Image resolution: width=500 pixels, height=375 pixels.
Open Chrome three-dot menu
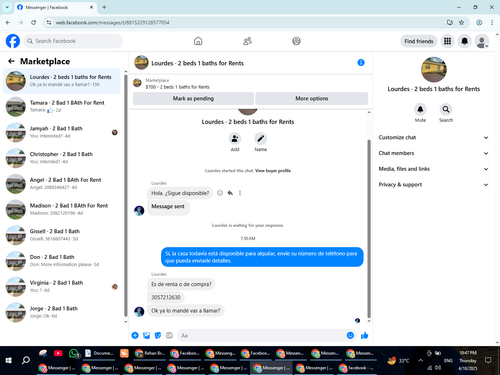click(x=492, y=22)
